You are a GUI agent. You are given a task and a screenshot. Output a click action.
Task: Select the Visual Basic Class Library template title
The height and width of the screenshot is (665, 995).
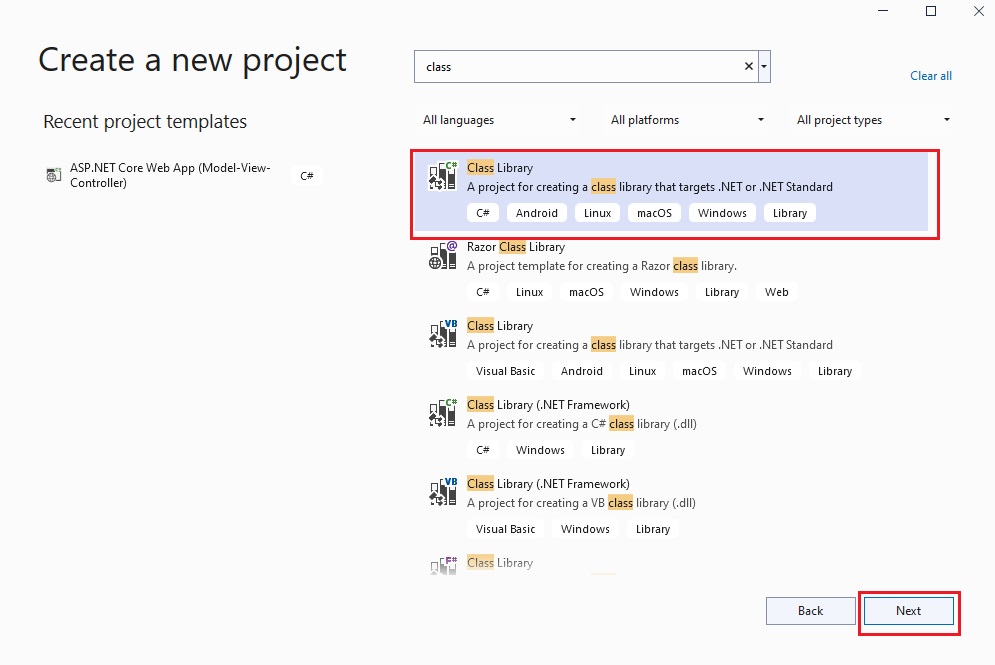pyautogui.click(x=499, y=326)
